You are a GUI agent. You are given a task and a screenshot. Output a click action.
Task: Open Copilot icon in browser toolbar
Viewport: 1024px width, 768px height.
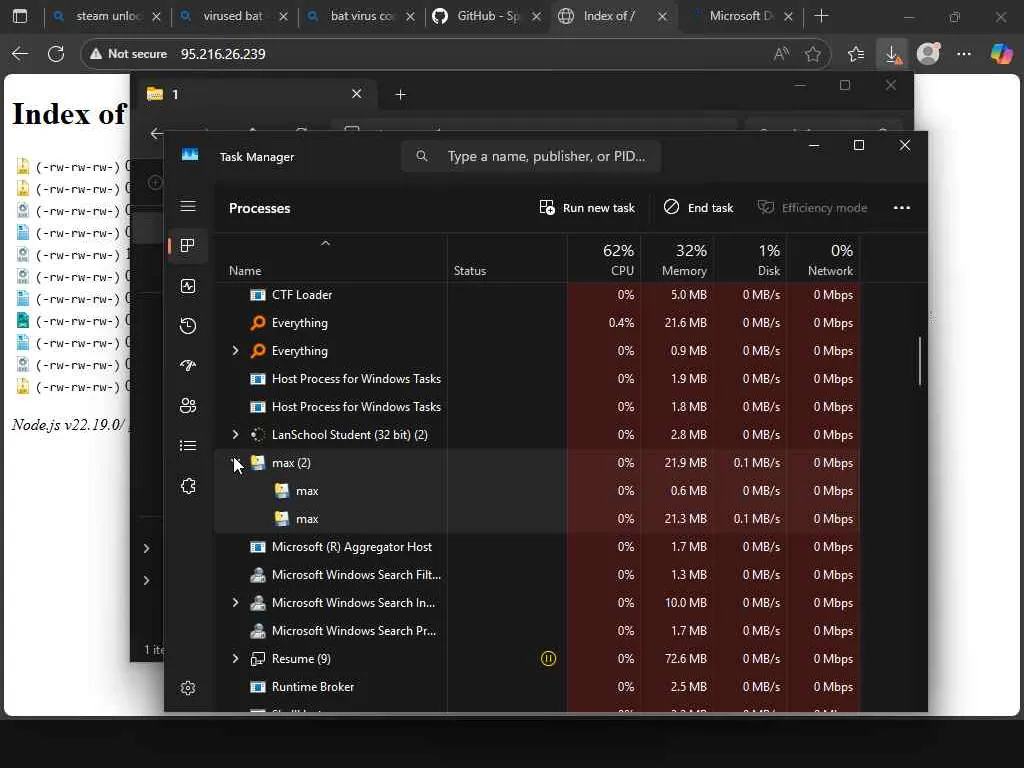click(1001, 54)
